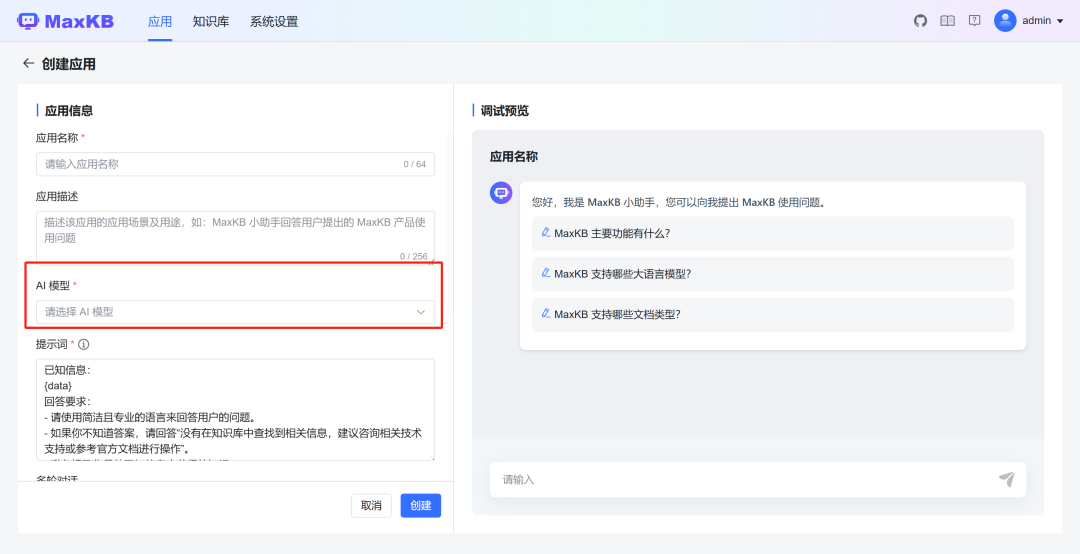Click the 应用信息 section heading
1080x554 pixels.
[x=69, y=110]
